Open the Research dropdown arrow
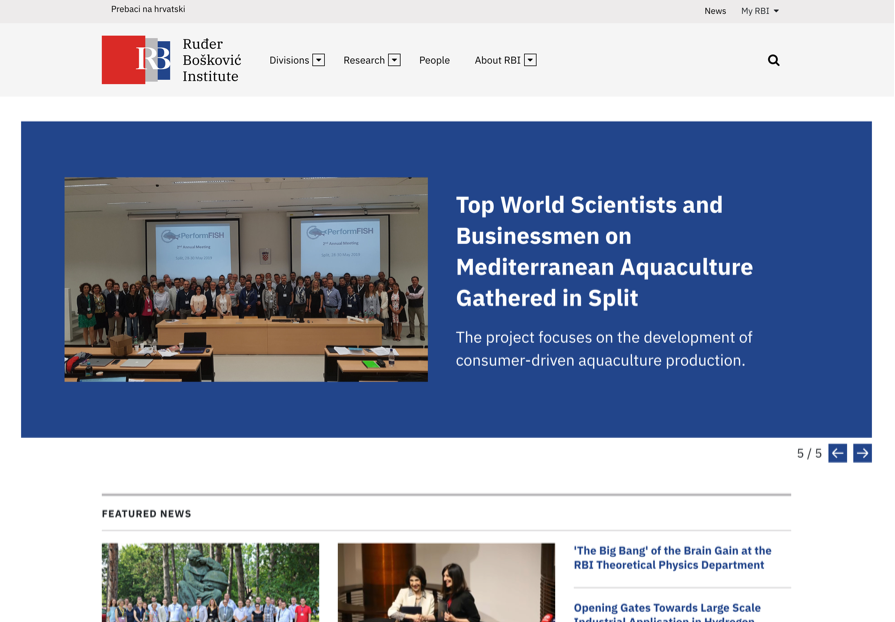The height and width of the screenshot is (622, 895). (394, 60)
